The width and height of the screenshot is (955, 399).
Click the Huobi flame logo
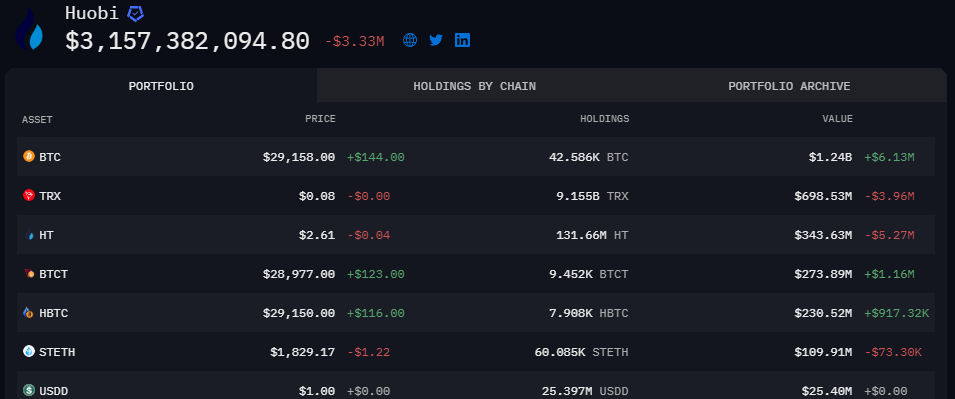click(30, 29)
